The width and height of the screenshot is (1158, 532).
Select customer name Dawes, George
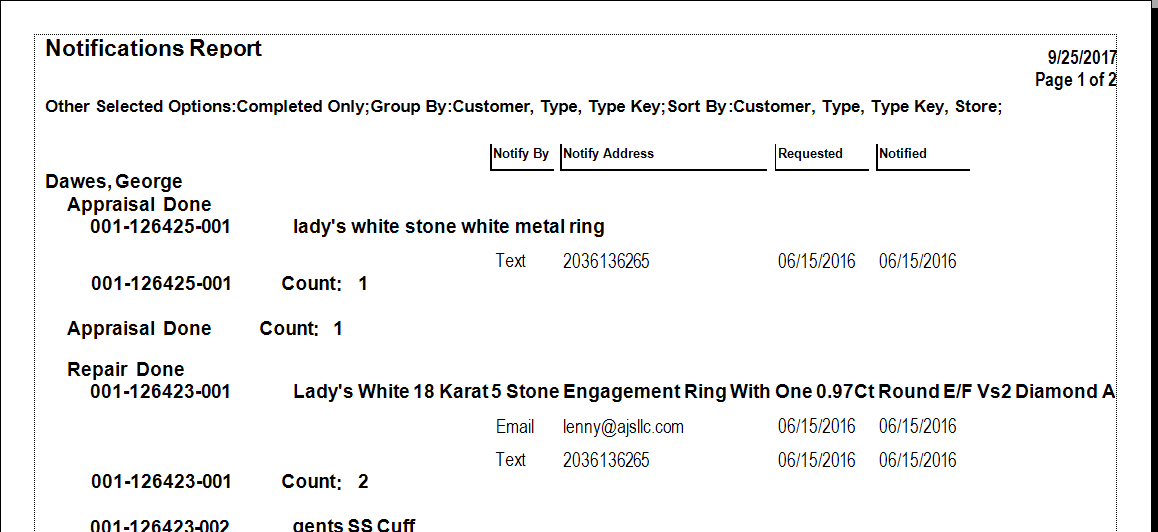click(114, 182)
